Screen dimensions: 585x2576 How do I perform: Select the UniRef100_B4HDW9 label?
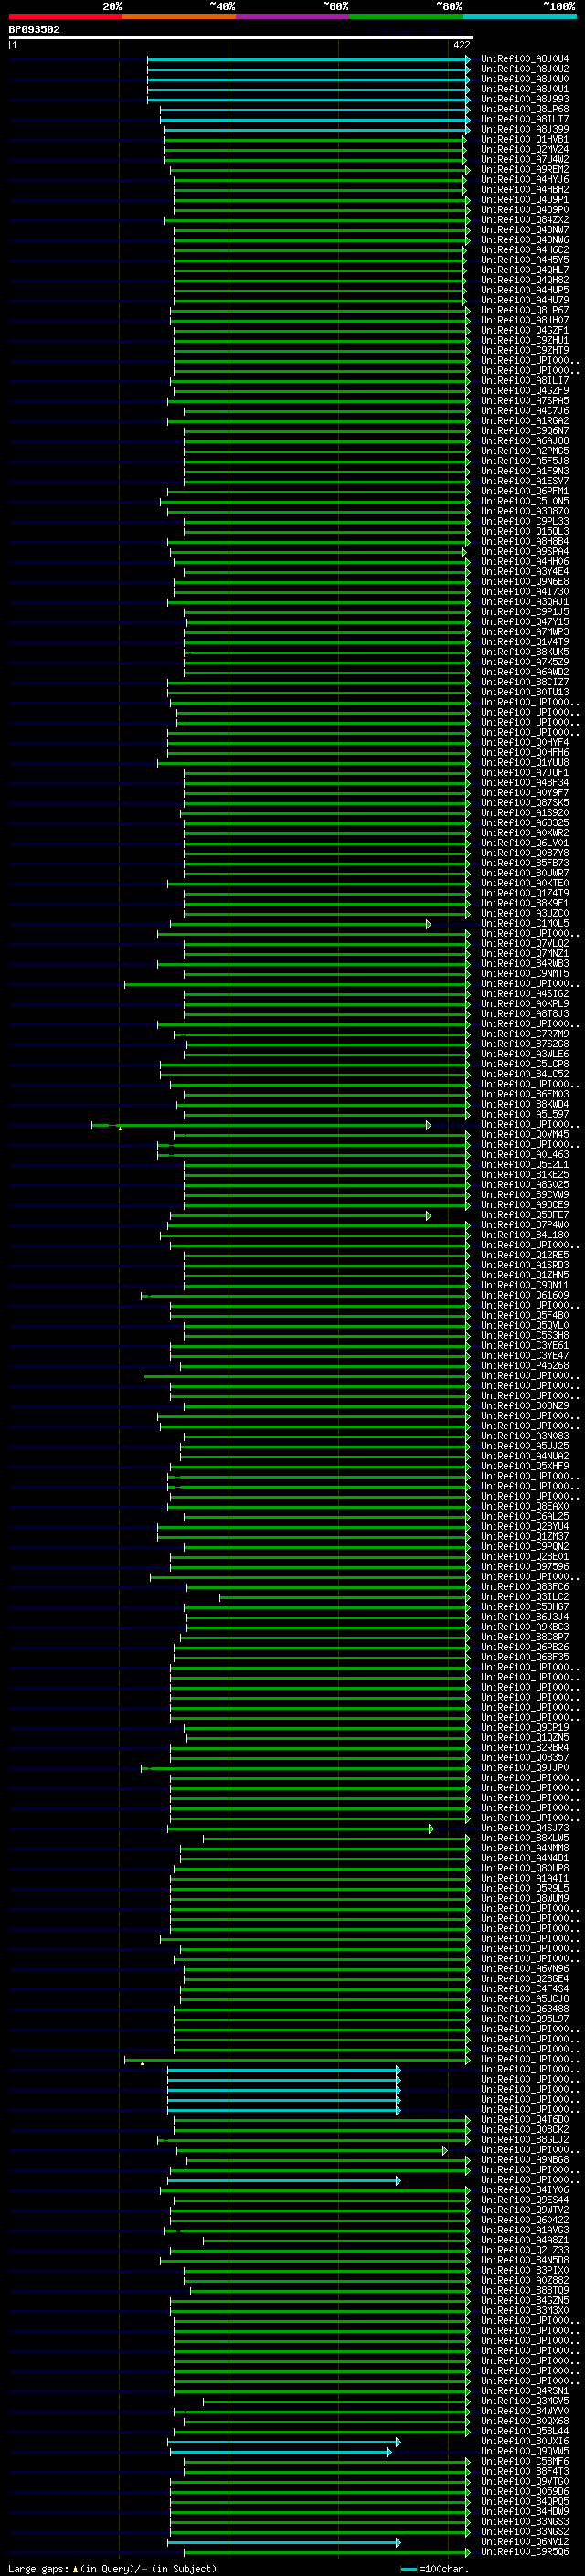(x=525, y=2511)
